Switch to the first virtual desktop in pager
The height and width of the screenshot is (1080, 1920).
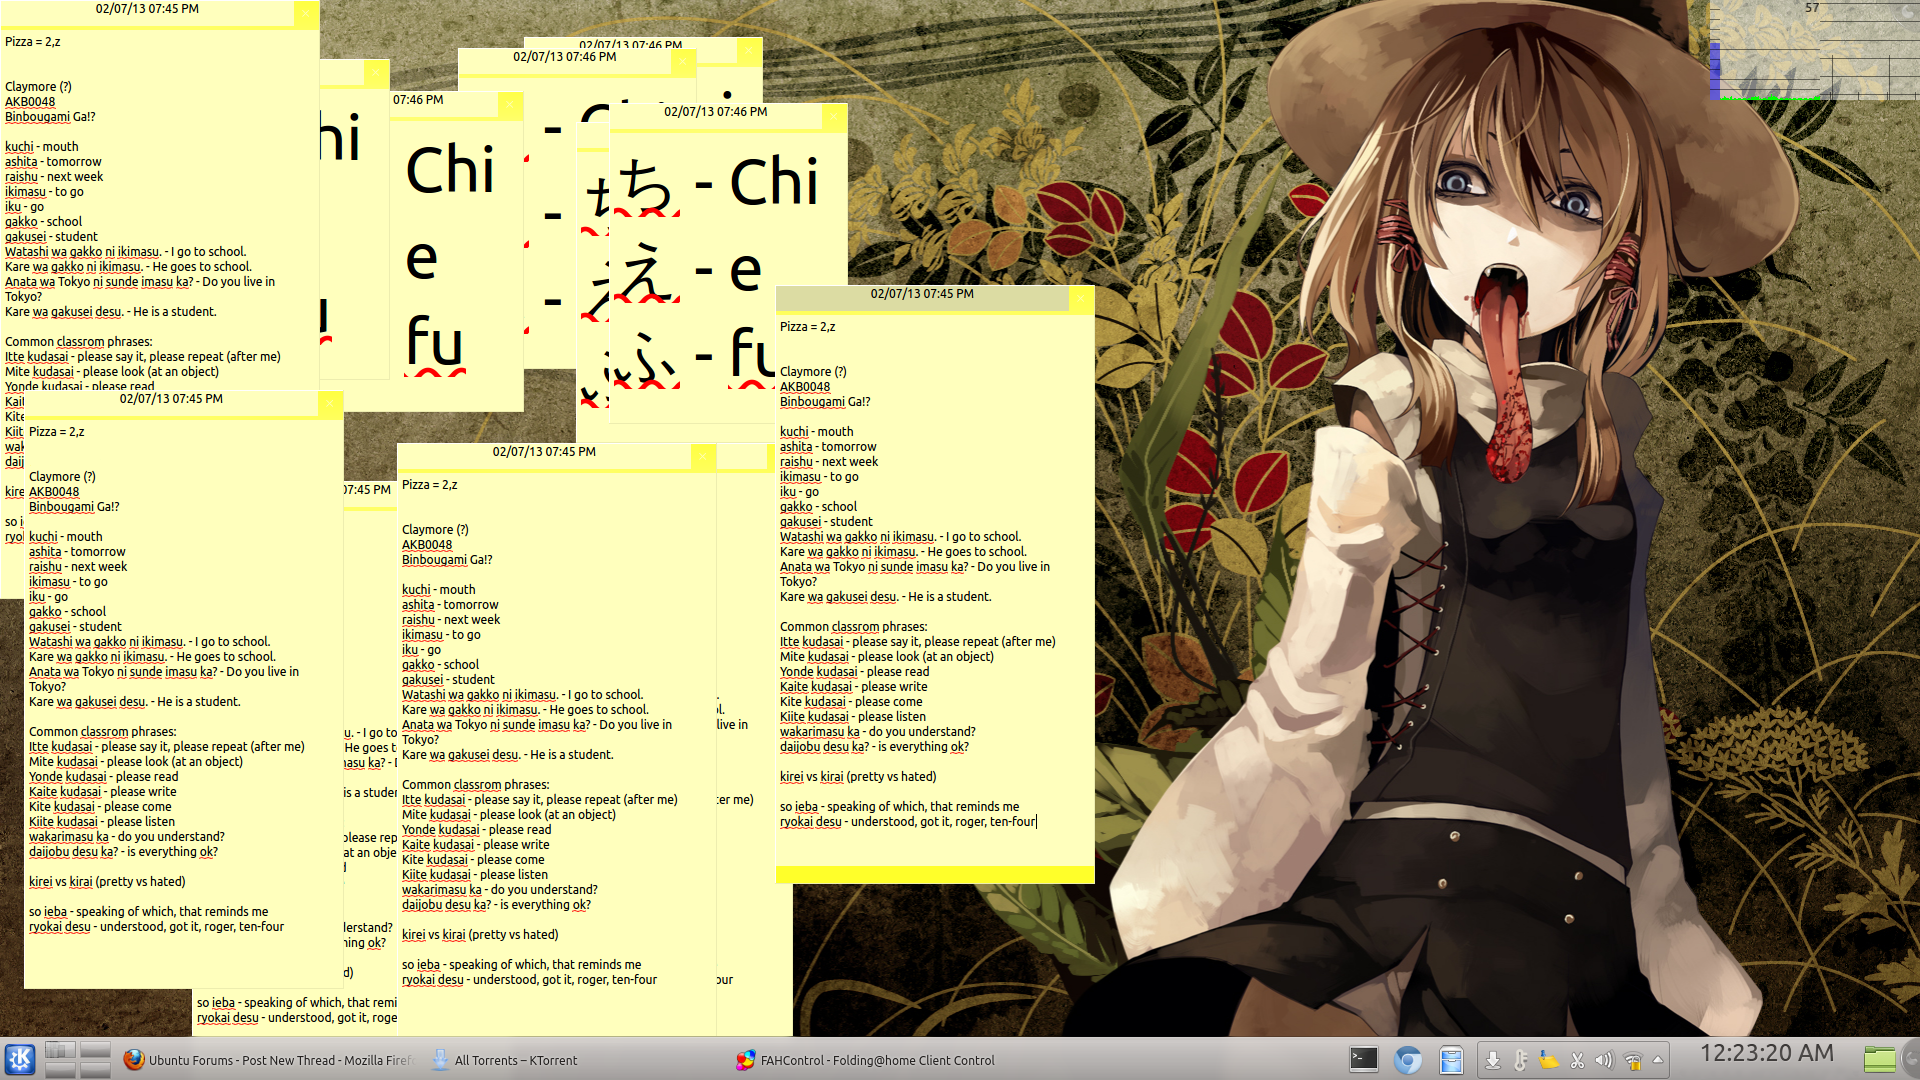point(60,1050)
